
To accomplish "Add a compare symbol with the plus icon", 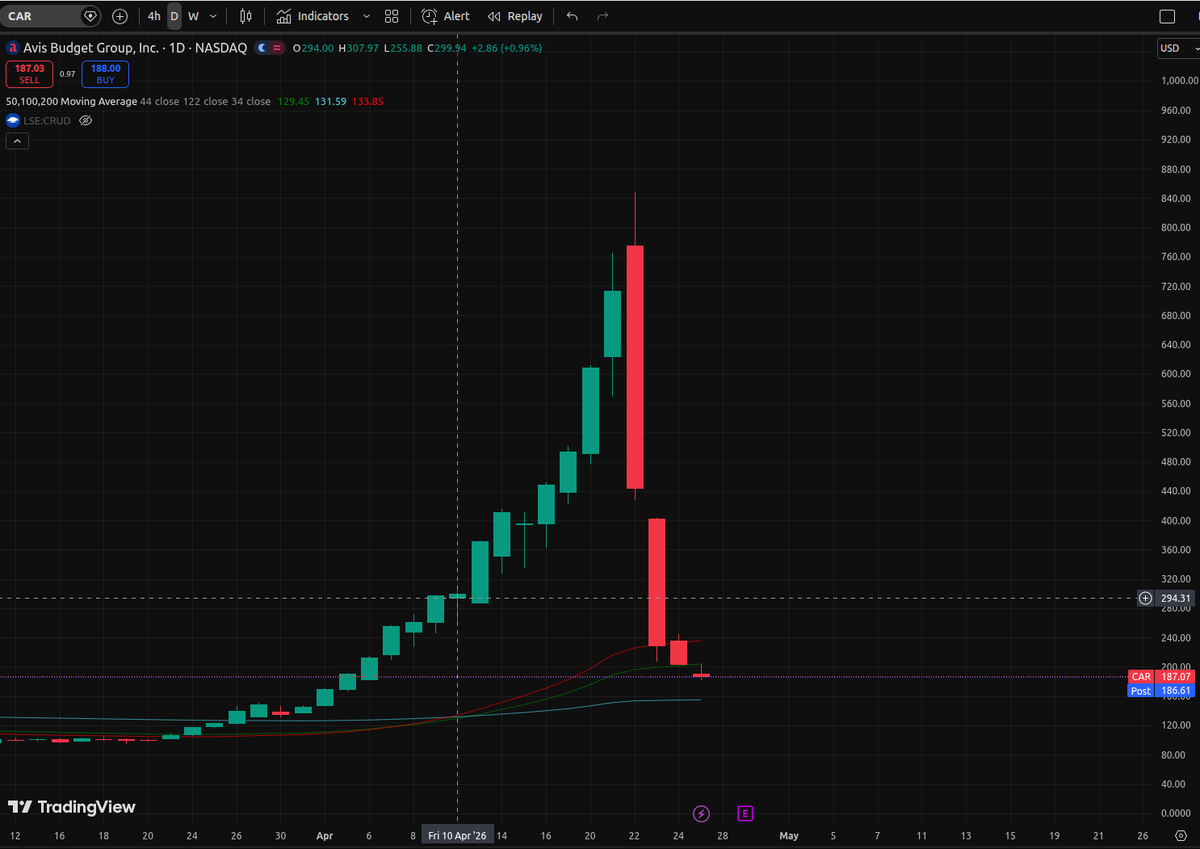I will click(x=120, y=16).
